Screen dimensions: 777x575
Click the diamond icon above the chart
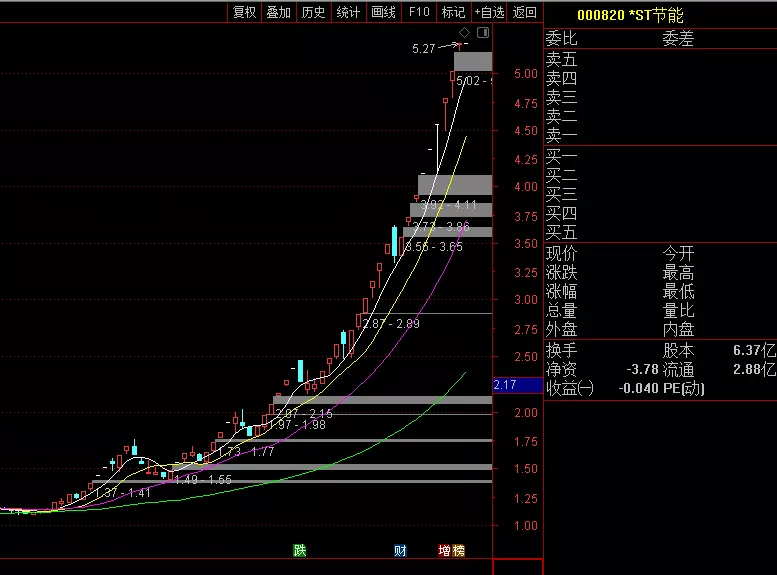point(464,33)
